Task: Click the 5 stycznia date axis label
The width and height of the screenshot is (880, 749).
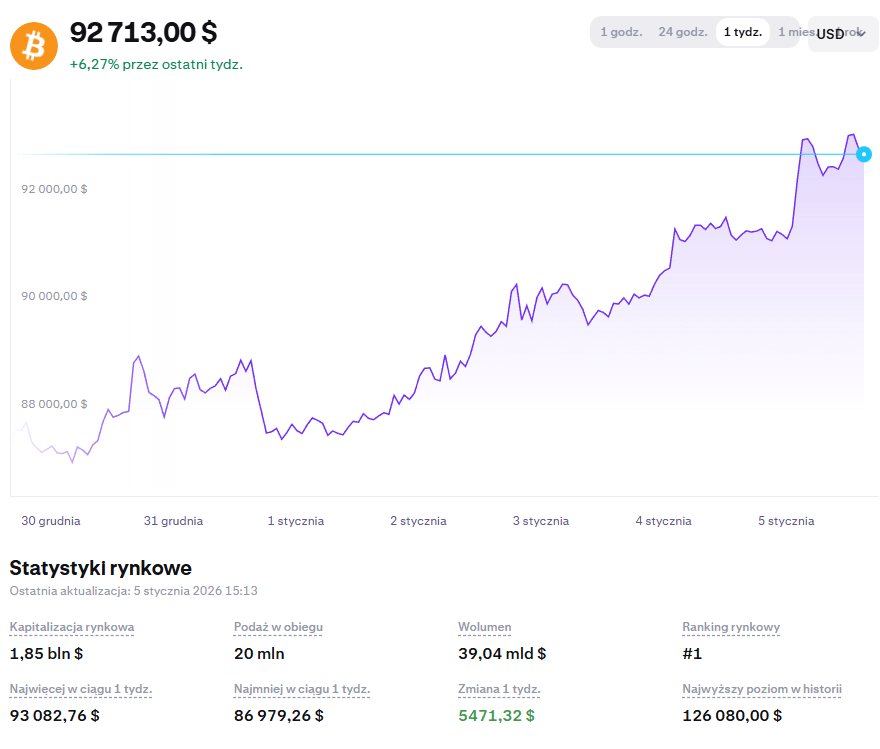Action: (x=786, y=521)
